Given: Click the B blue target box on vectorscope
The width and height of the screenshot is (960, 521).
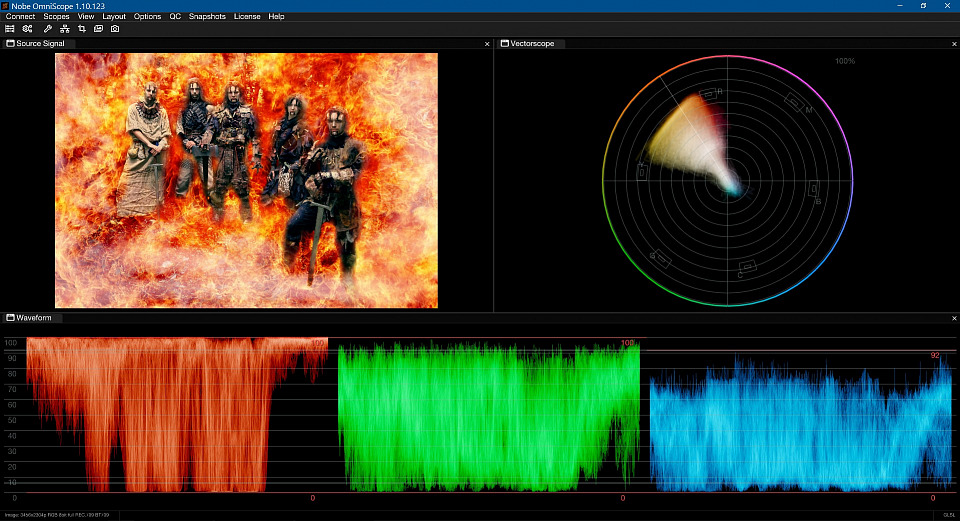Looking at the screenshot, I should click(x=814, y=189).
